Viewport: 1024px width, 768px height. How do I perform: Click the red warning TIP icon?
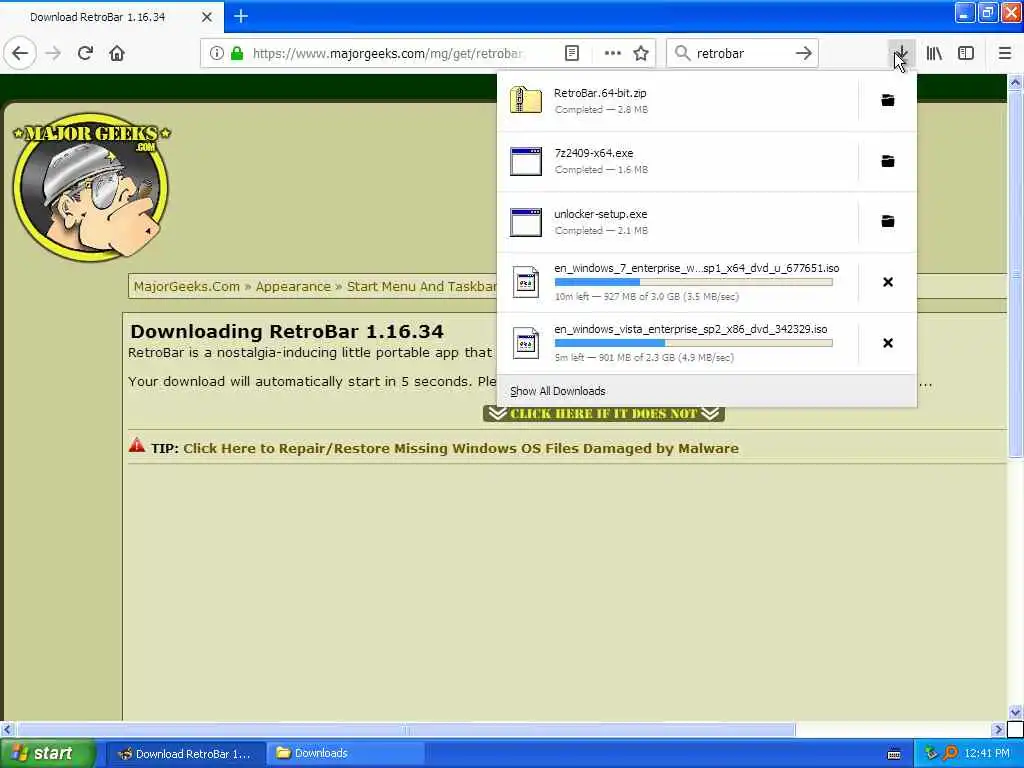[137, 446]
